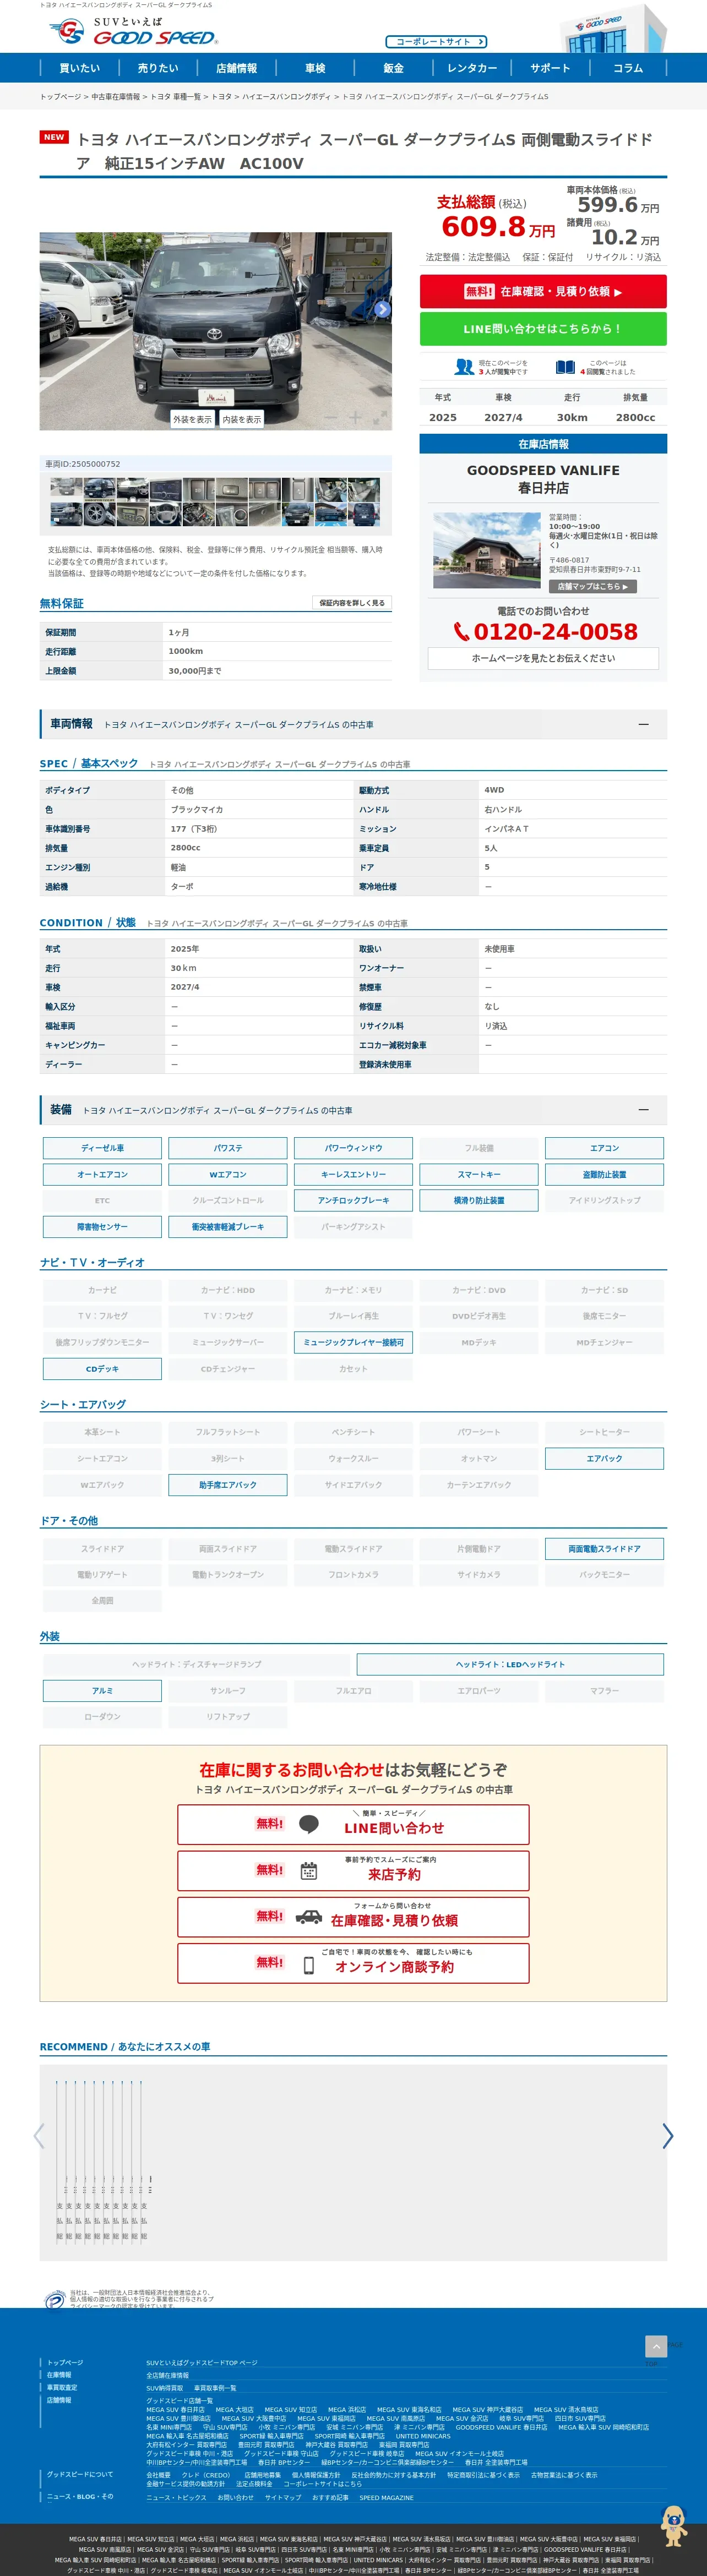Screen dimensions: 707x2576
Task: Click 両面電動スライドドア equipment tag
Action: (x=604, y=1549)
